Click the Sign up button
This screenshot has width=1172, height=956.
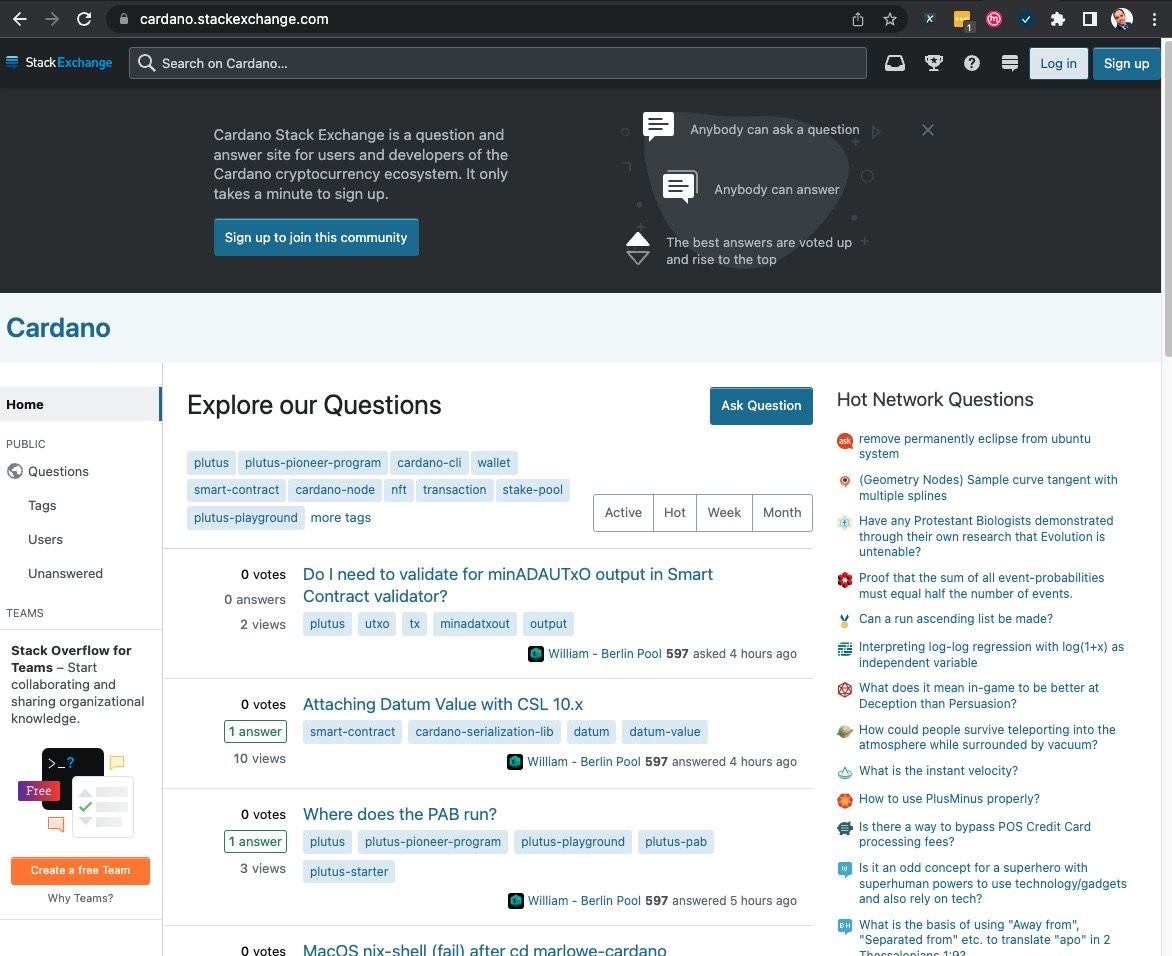pos(1126,64)
